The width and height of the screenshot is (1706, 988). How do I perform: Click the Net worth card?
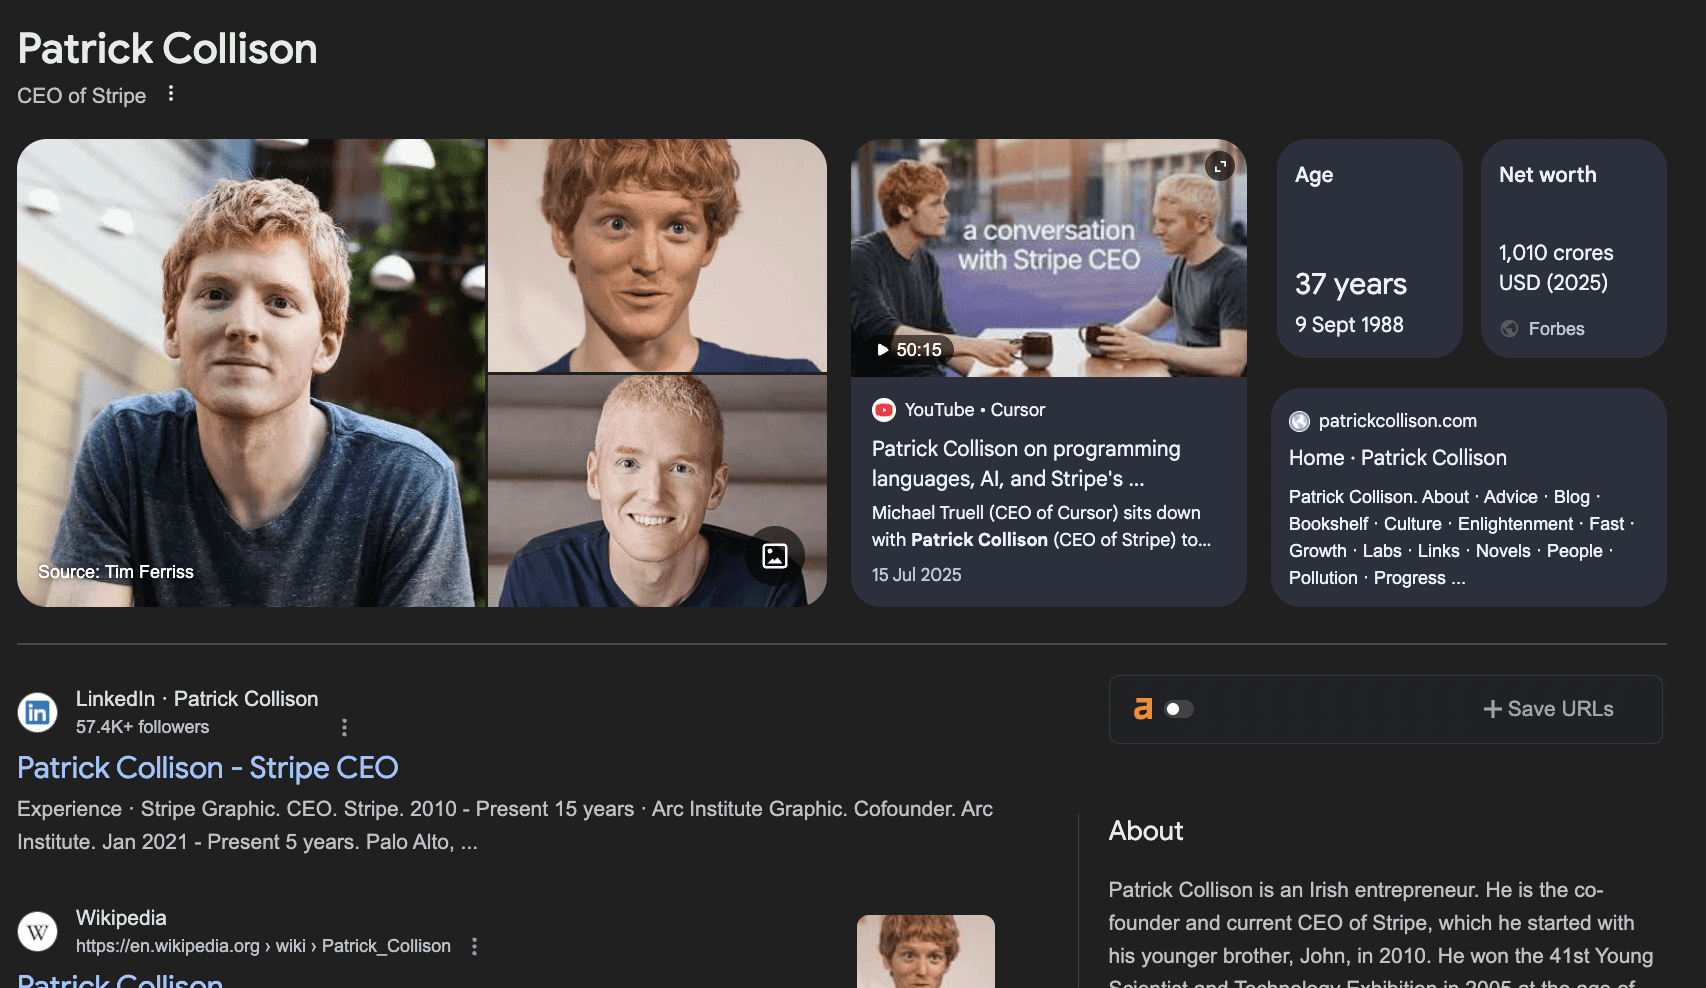[x=1574, y=248]
